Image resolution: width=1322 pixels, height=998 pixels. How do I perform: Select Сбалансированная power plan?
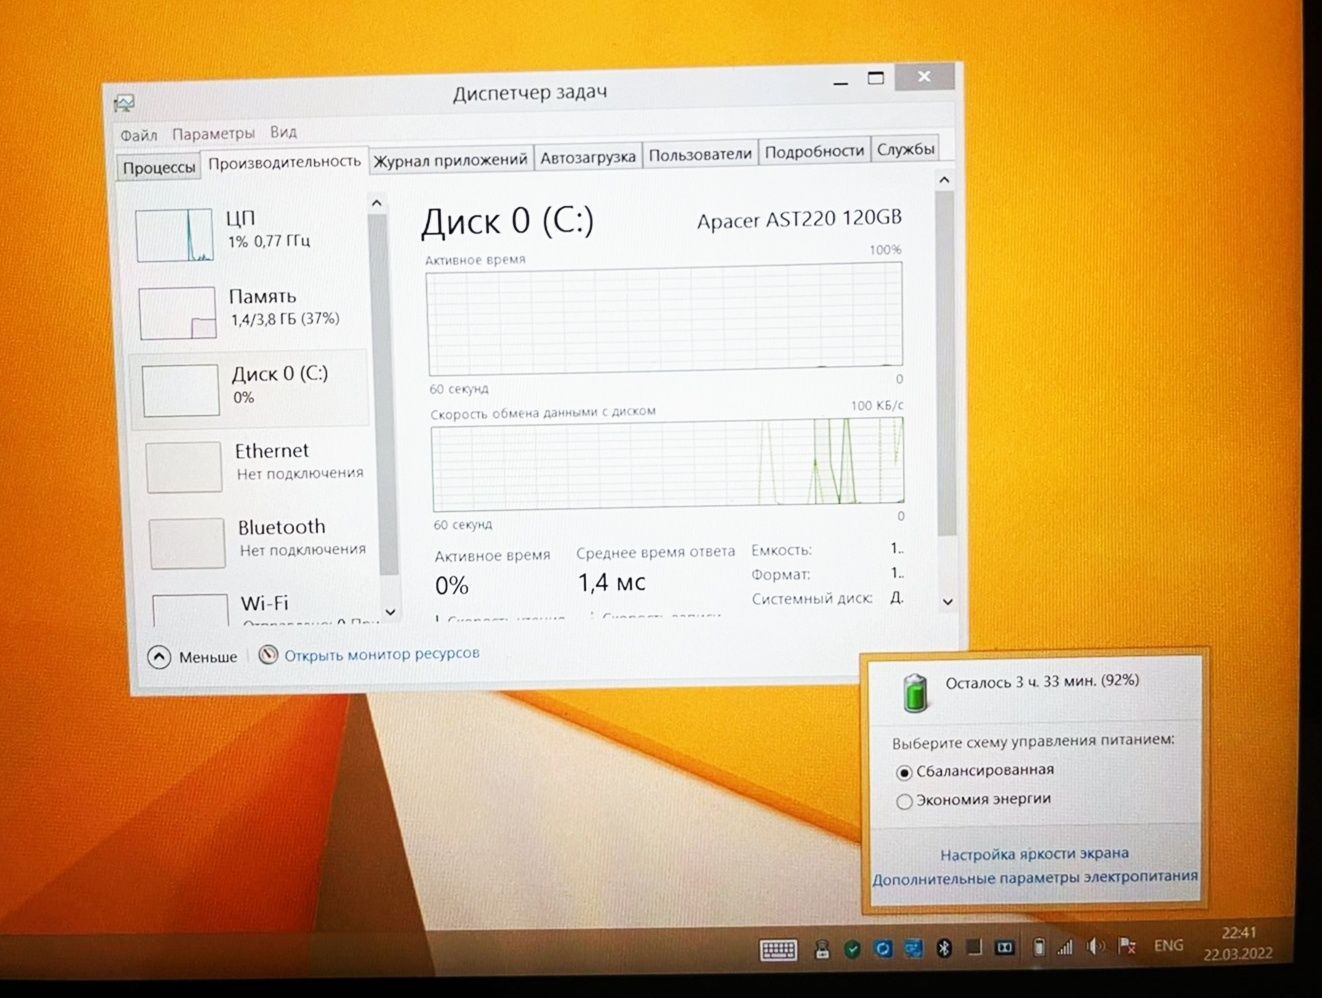coord(975,771)
